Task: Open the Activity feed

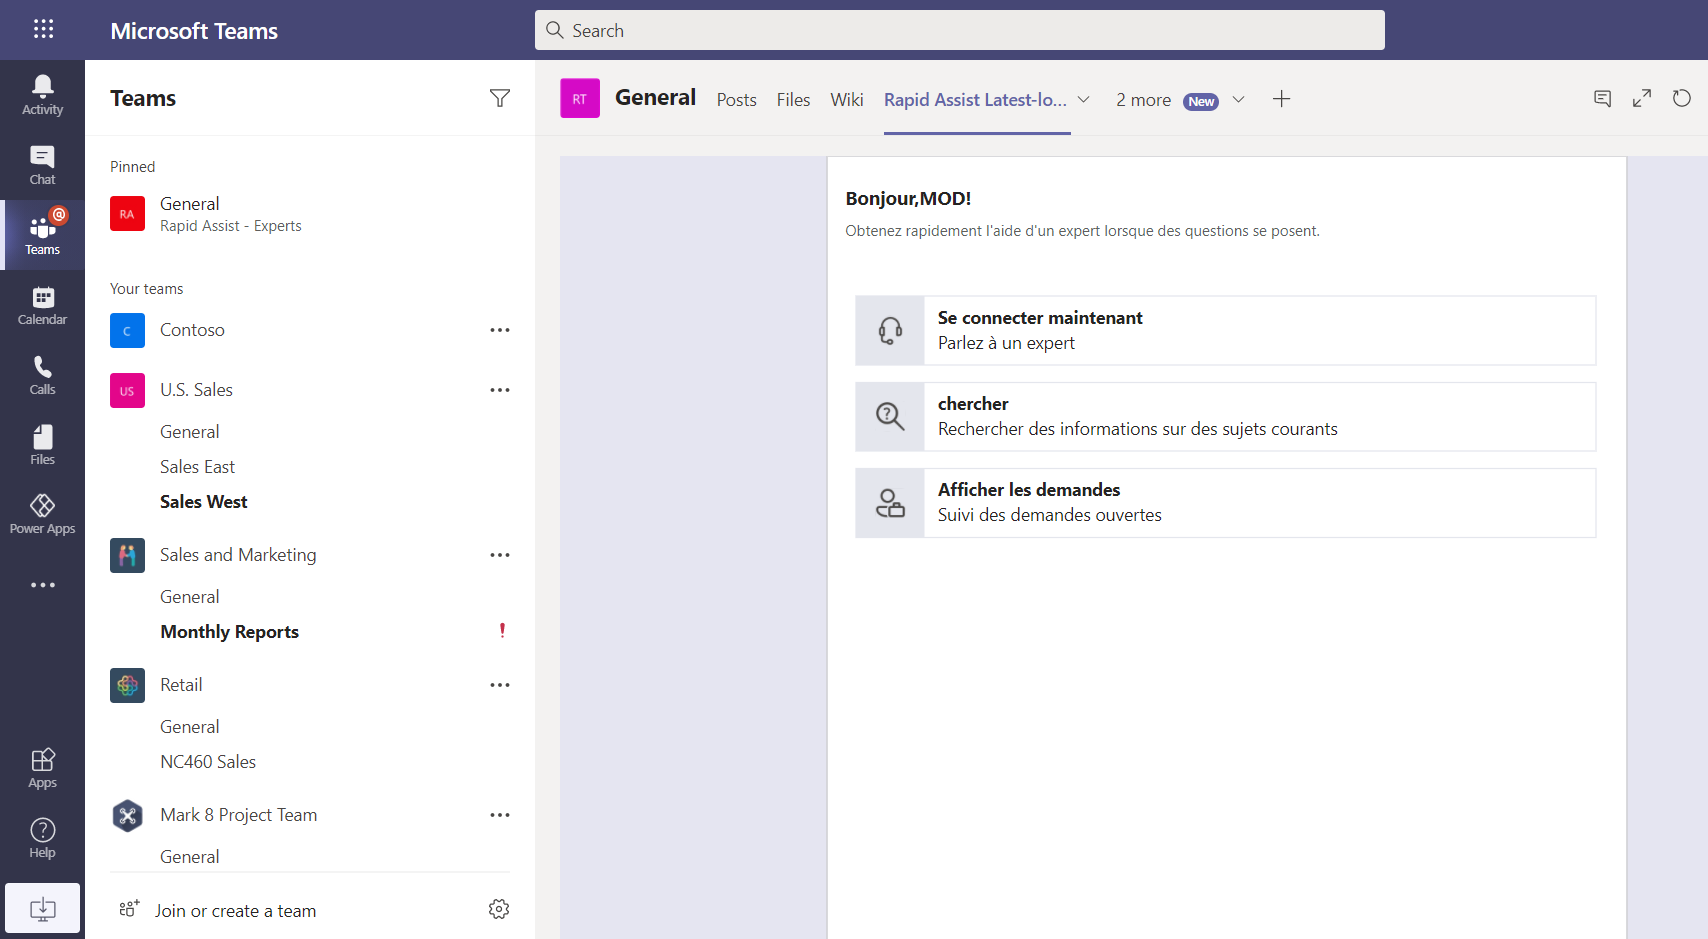Action: point(42,95)
